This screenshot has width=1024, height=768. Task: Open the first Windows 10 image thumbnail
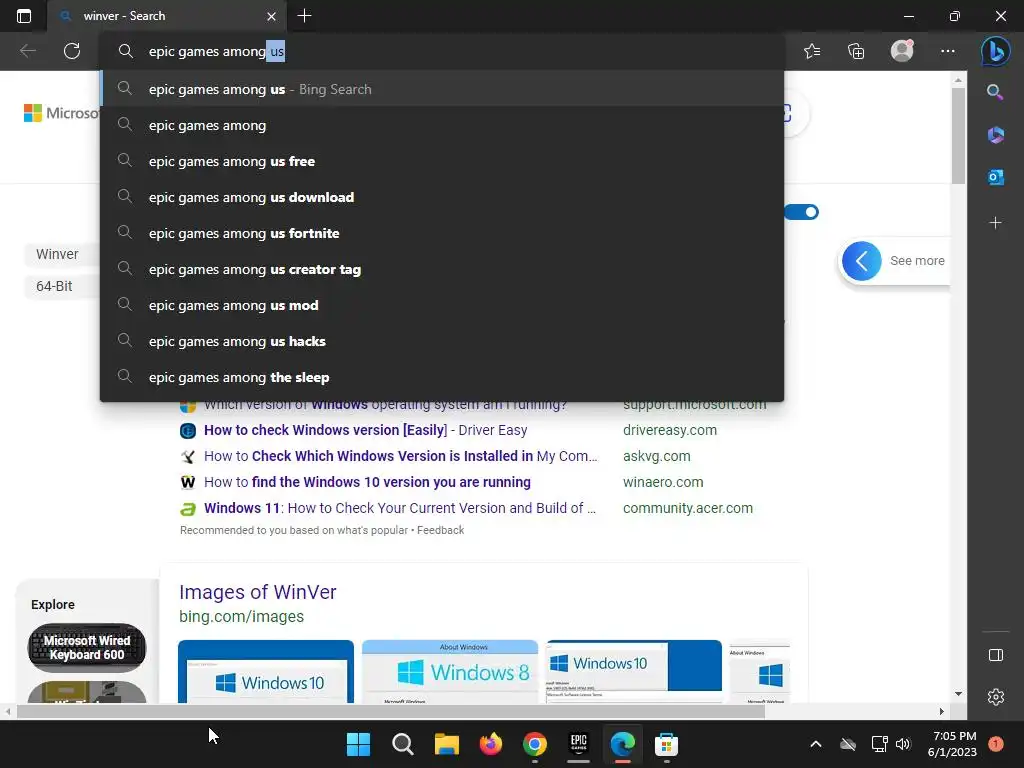click(x=266, y=671)
